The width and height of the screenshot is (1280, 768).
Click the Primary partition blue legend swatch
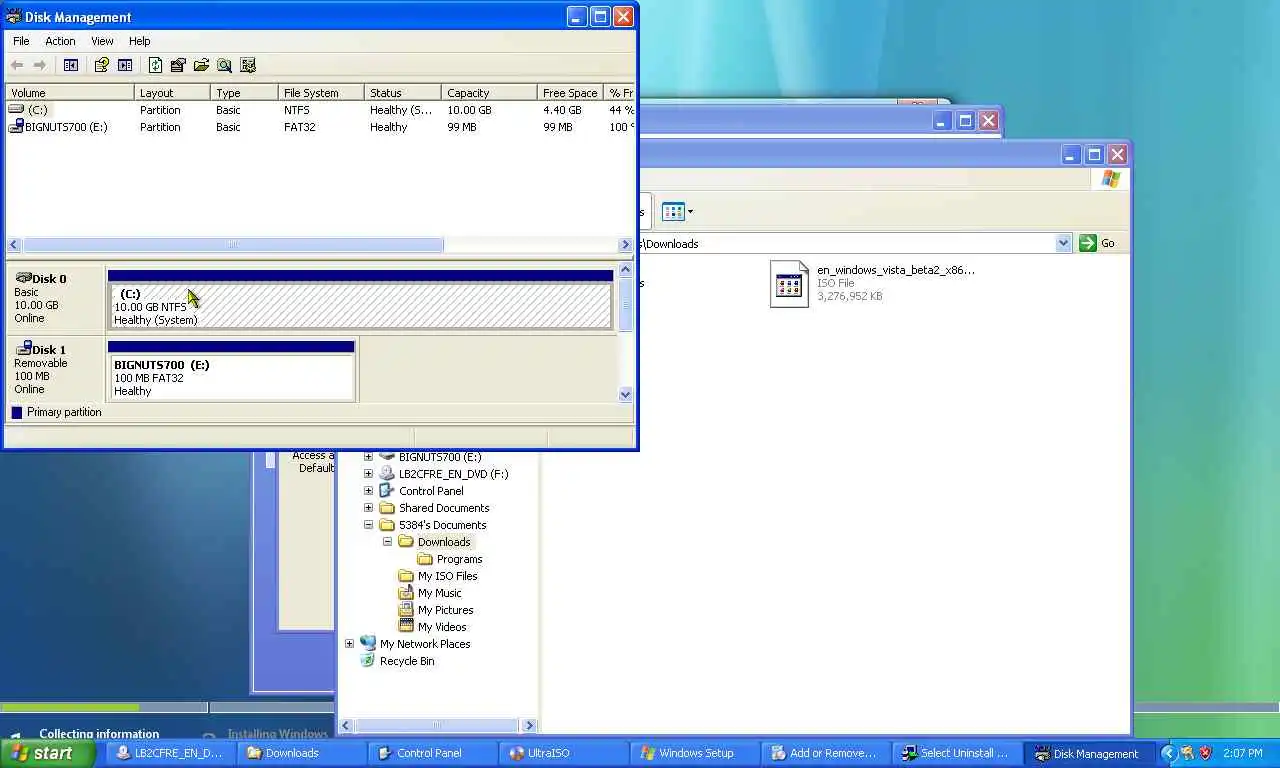tap(16, 412)
